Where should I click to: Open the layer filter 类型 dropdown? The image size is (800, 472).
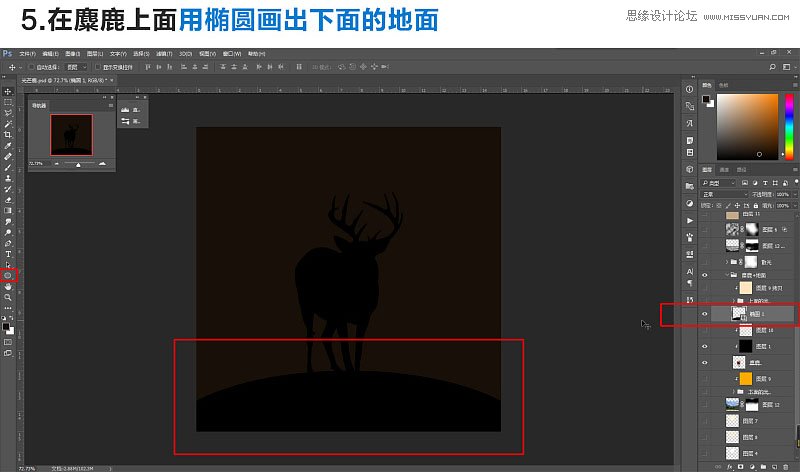[x=718, y=183]
